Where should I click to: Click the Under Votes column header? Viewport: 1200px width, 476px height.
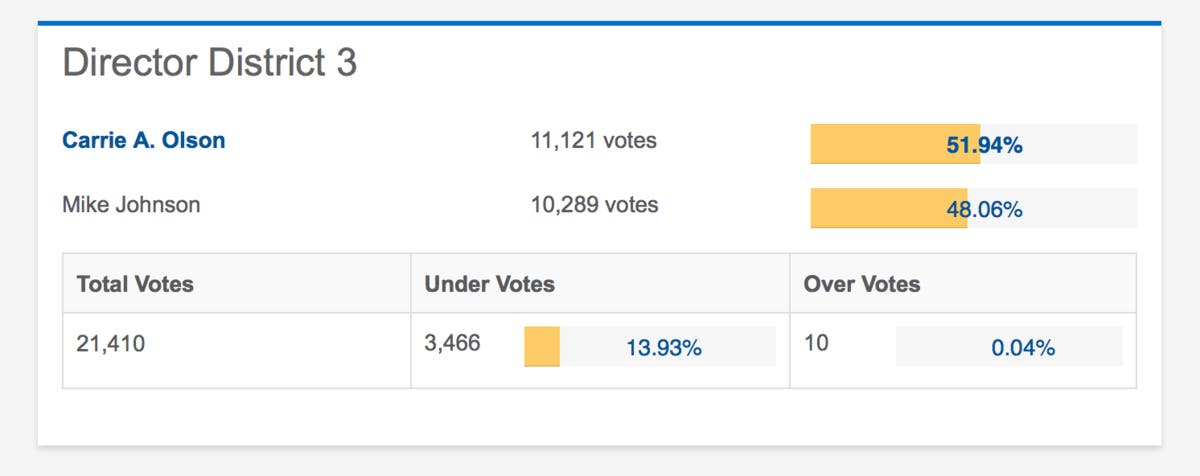tap(490, 284)
